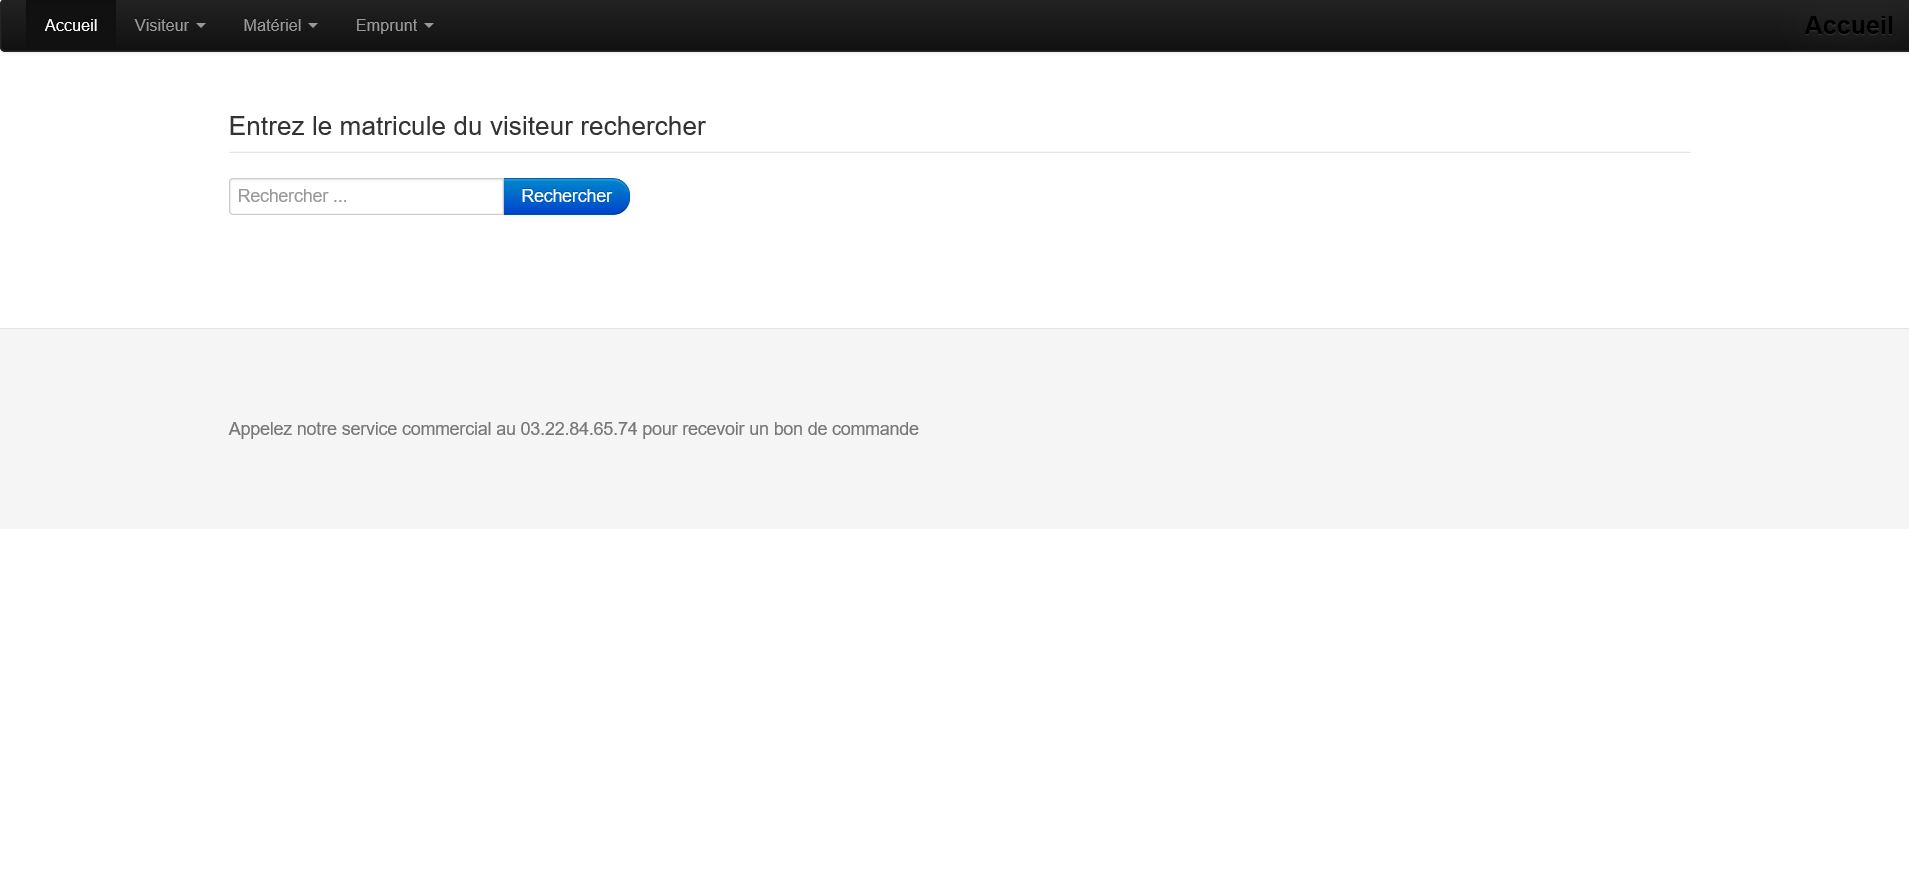Click the 'bon de commande' footer text
The image size is (1909, 880).
pyautogui.click(x=845, y=429)
